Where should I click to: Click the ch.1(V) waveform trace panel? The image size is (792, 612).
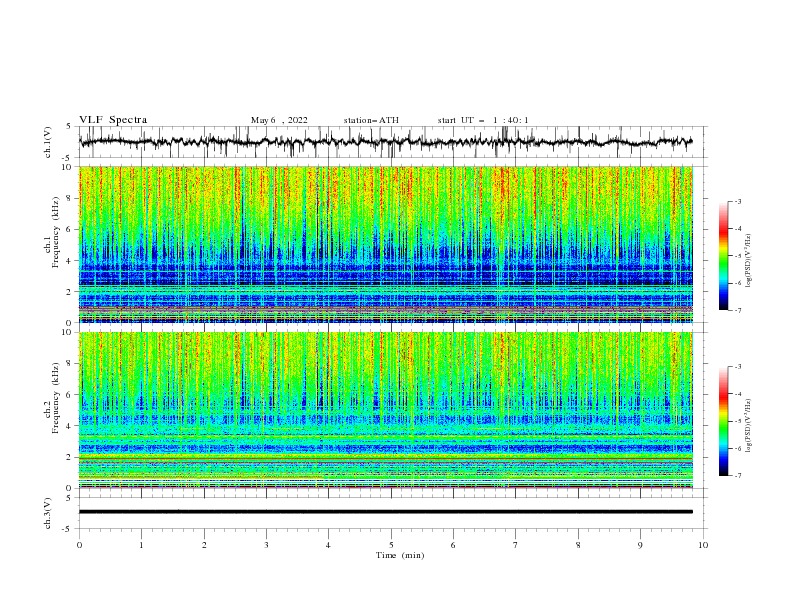coord(393,142)
